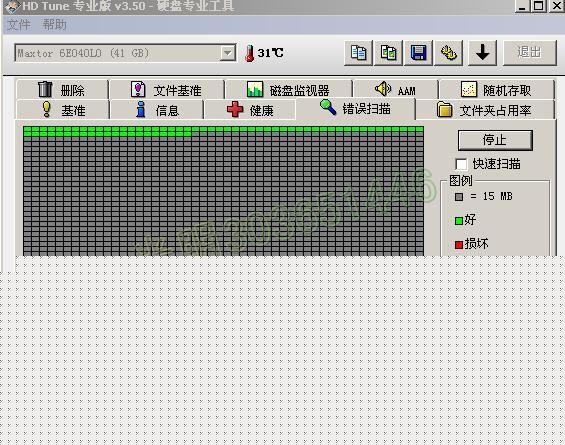Click the copy info to clipboard icon
This screenshot has height=445, width=565.
tap(358, 53)
